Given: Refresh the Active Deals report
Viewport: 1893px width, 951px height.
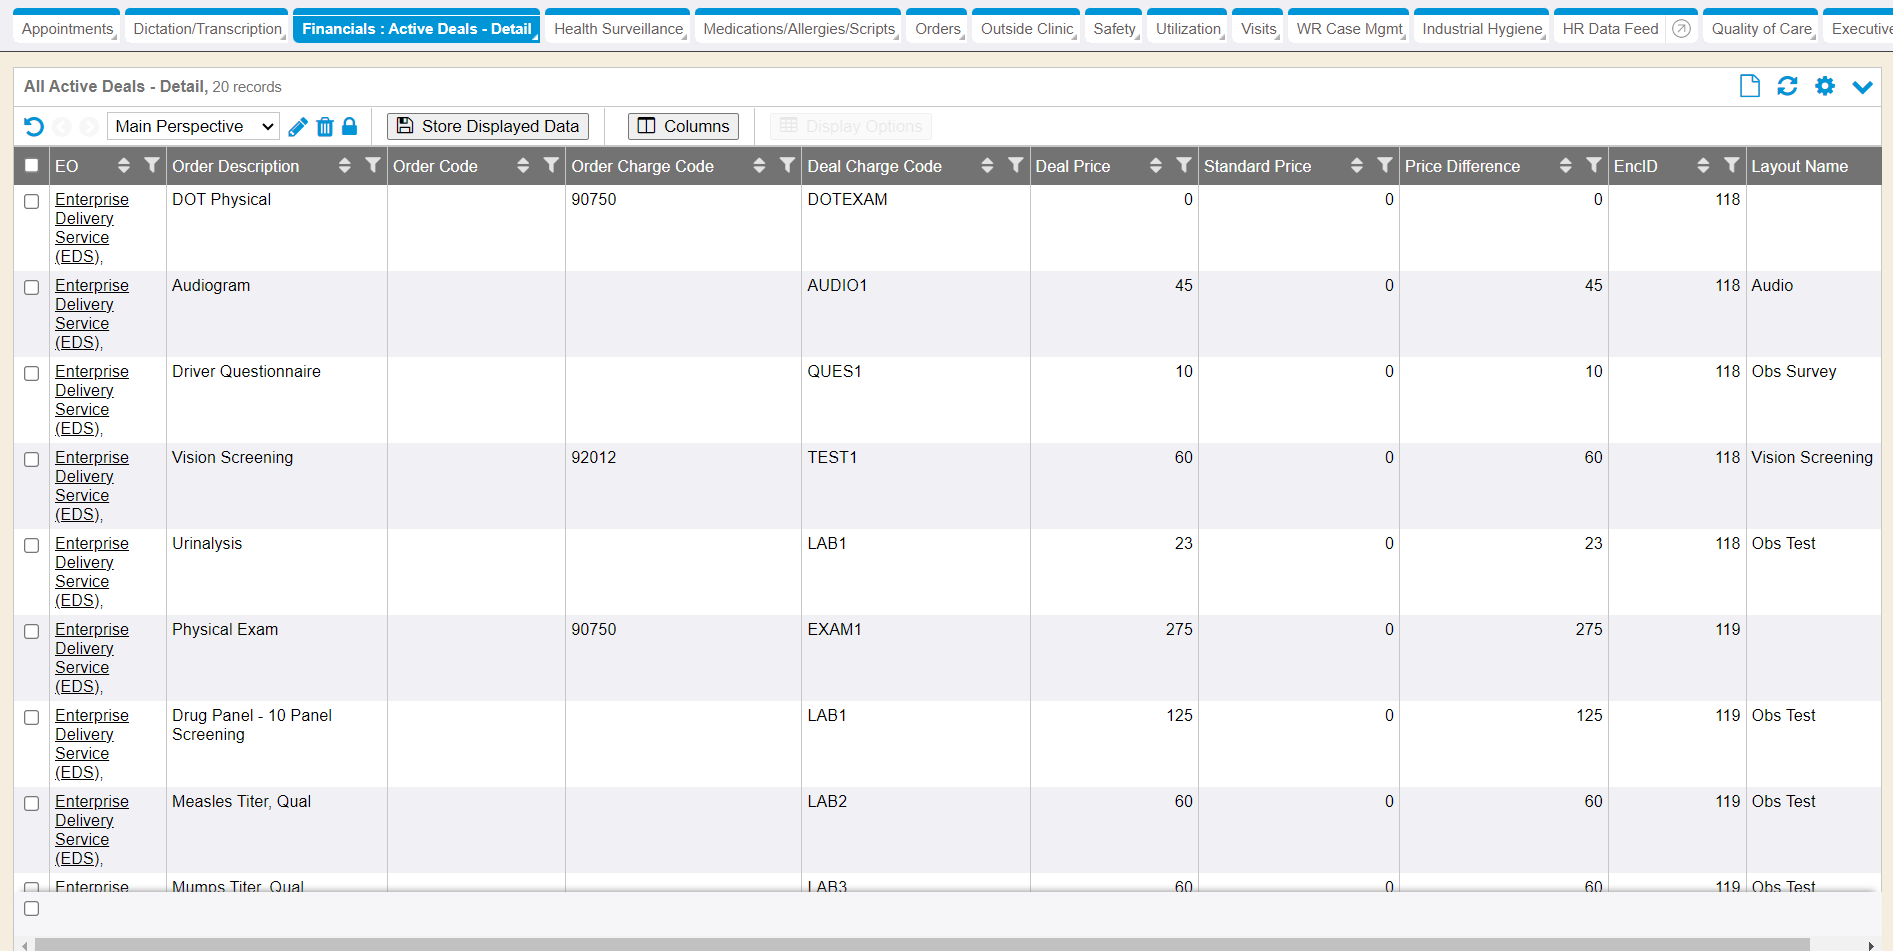Looking at the screenshot, I should coord(1787,87).
